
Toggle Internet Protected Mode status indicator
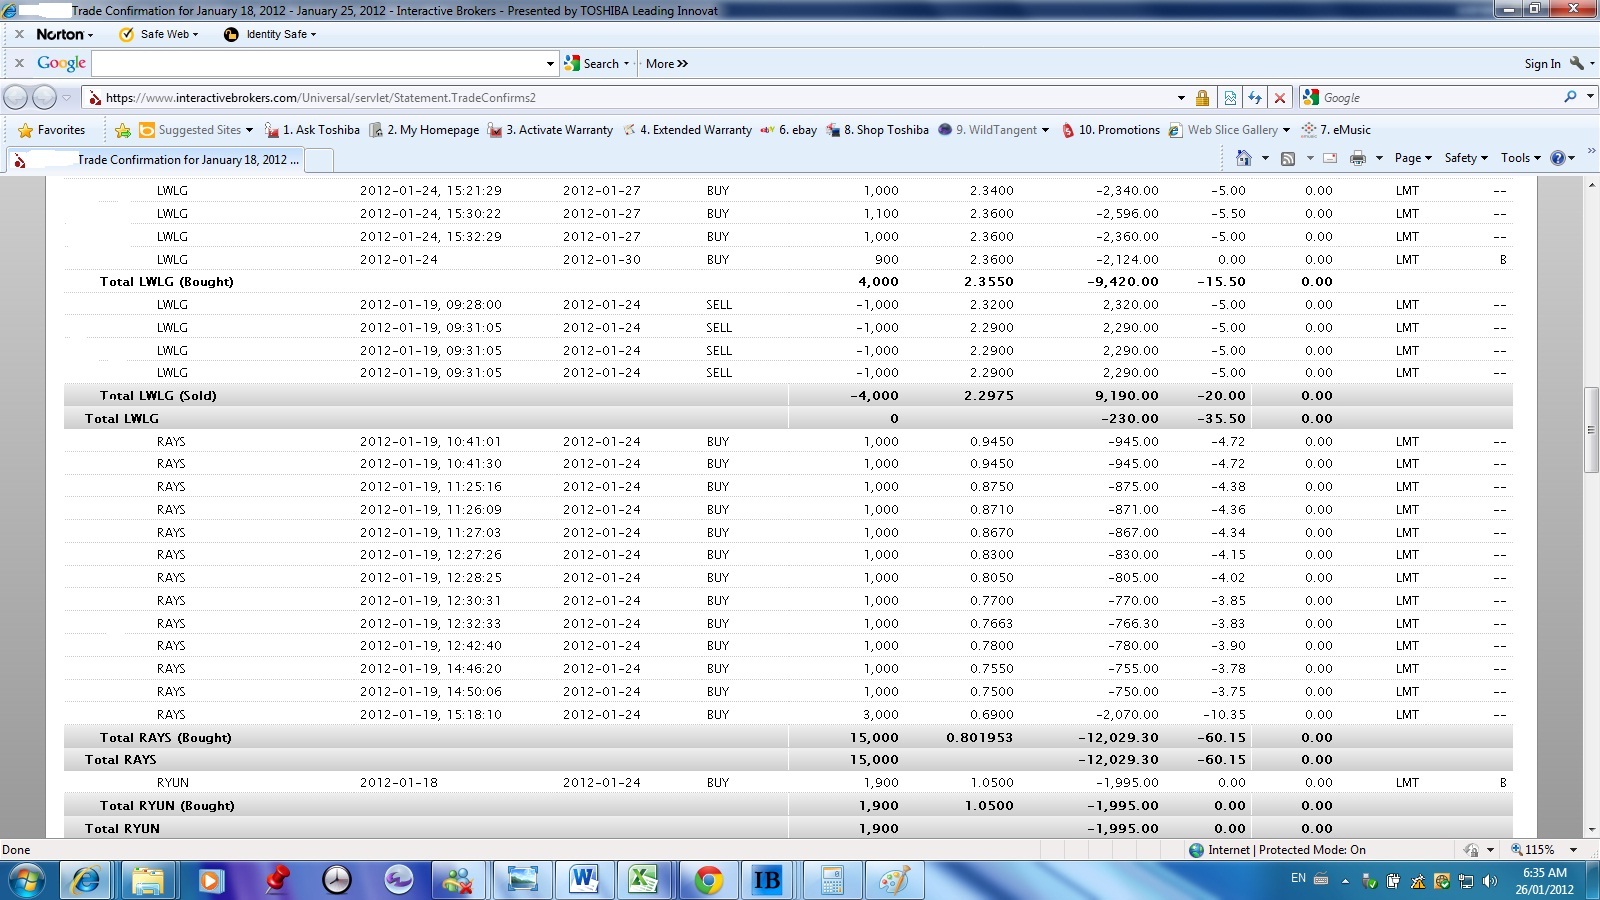coord(1277,850)
